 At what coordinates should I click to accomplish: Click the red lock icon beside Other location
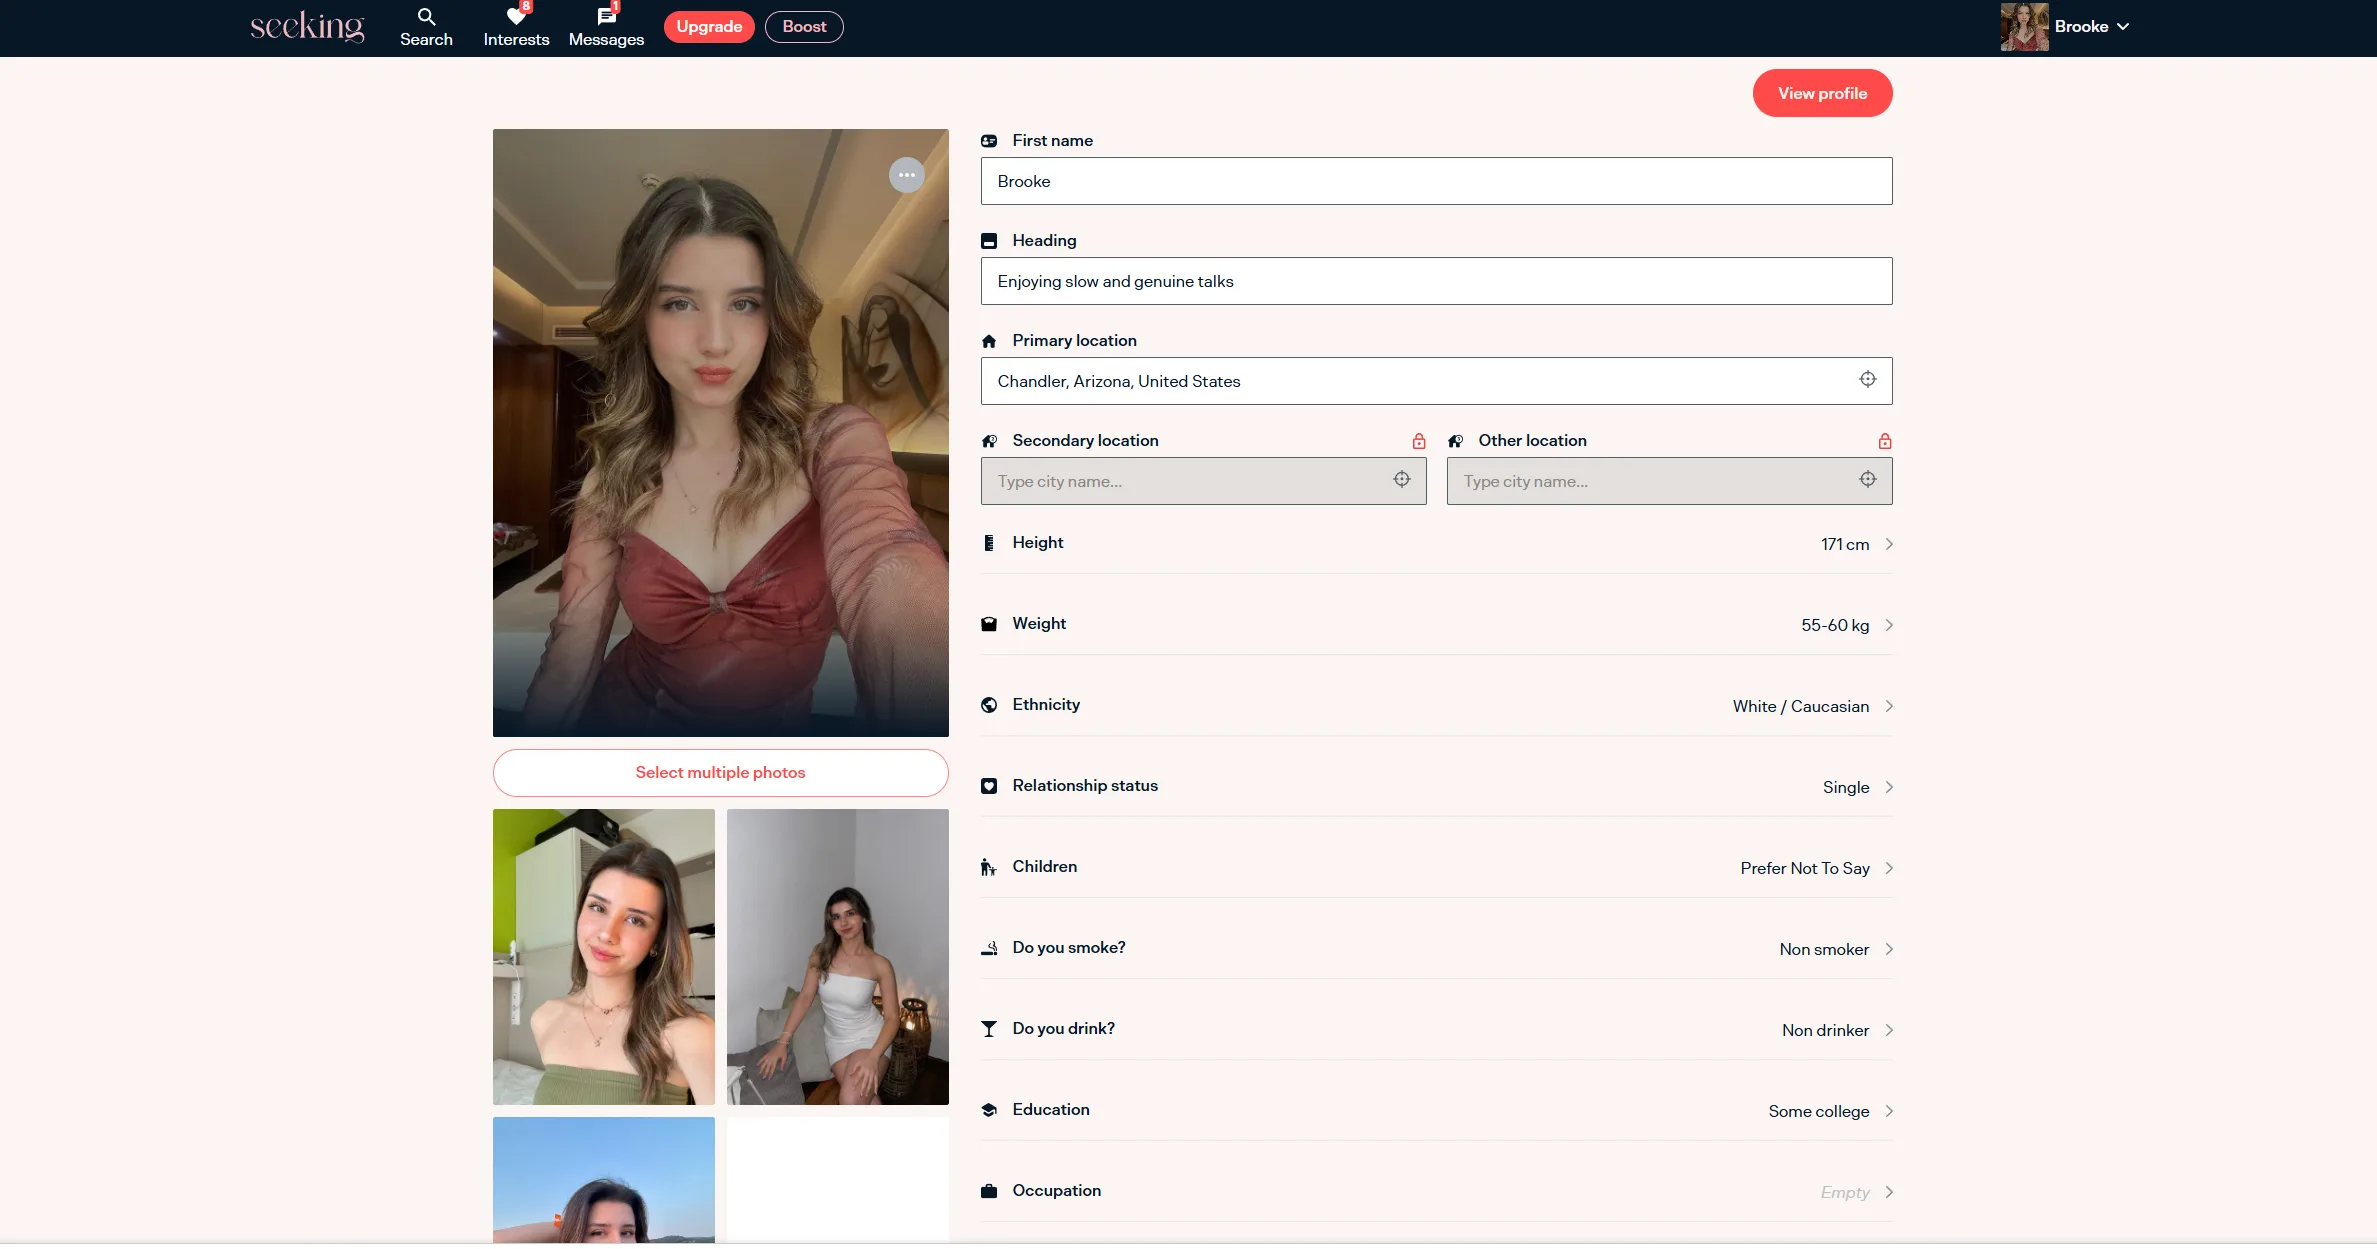[1884, 441]
